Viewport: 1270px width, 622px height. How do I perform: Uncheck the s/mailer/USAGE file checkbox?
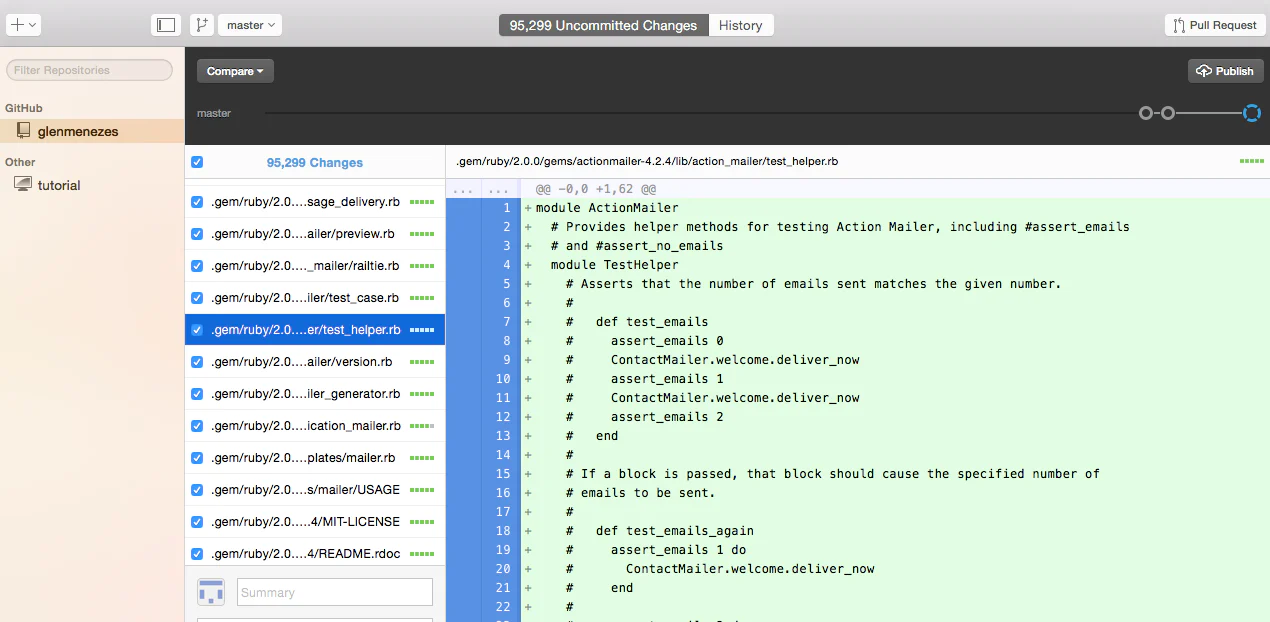tap(197, 490)
